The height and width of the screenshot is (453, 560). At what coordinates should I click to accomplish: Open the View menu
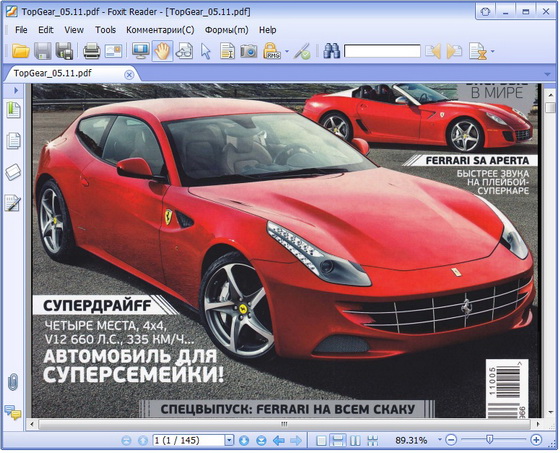click(x=74, y=30)
